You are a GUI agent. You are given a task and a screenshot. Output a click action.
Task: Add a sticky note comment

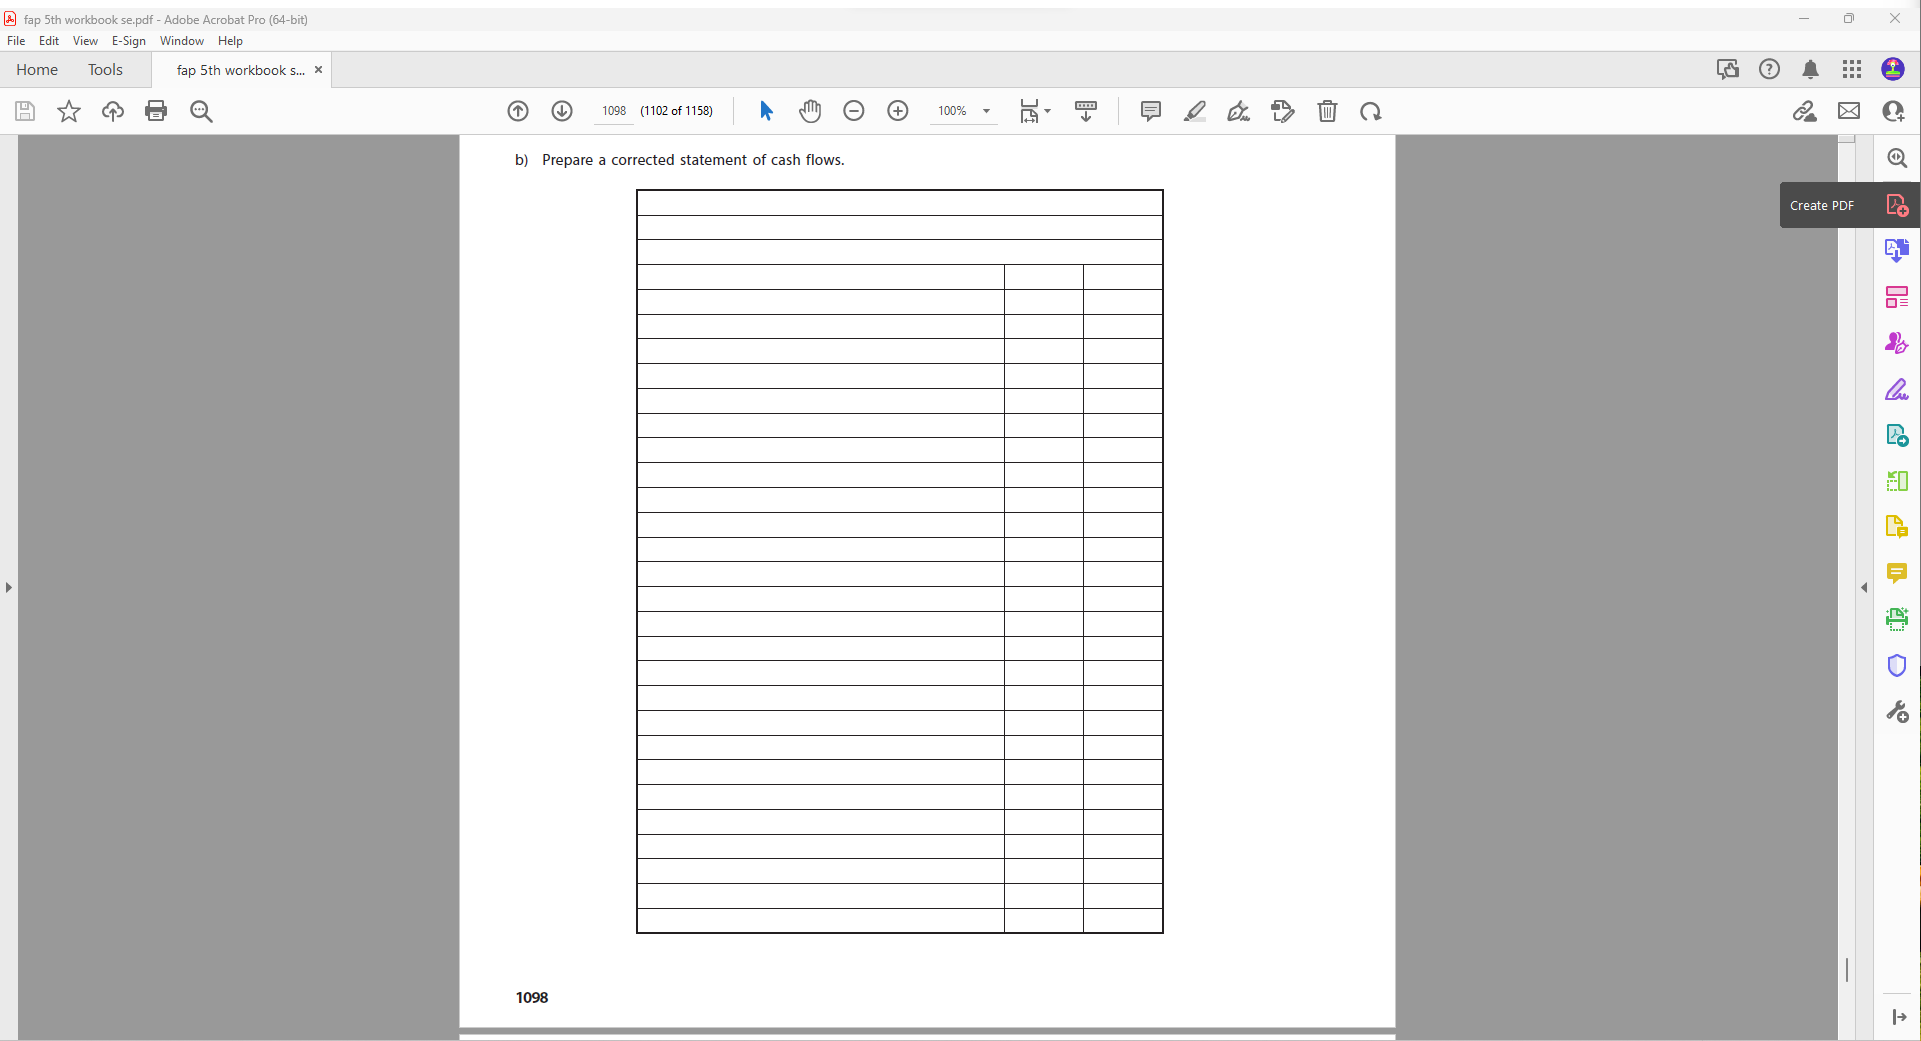pyautogui.click(x=1151, y=111)
